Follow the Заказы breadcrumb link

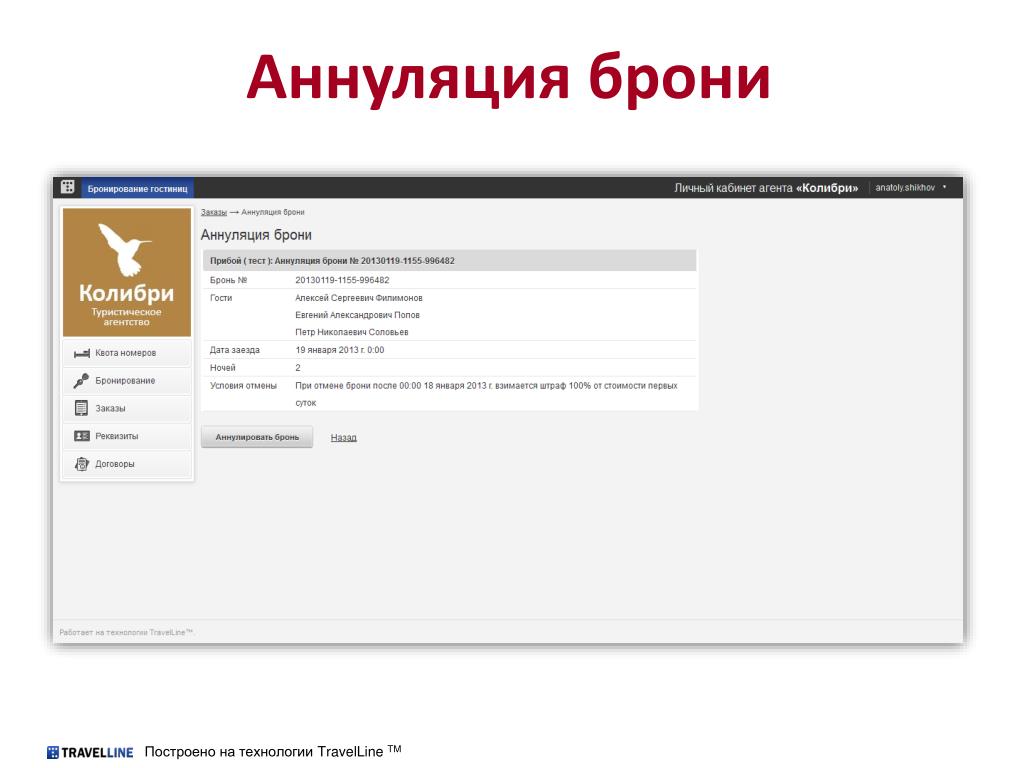[x=214, y=212]
